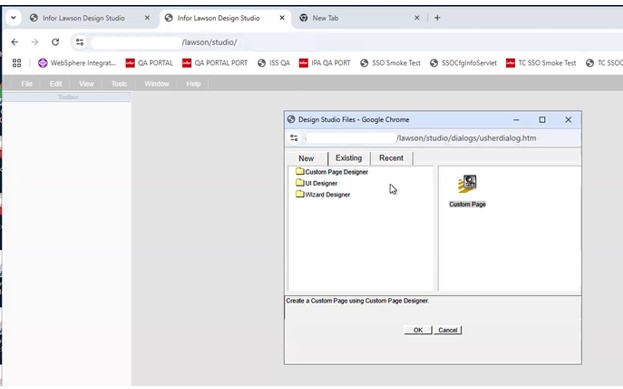Open site information icon in main address bar

coord(80,42)
